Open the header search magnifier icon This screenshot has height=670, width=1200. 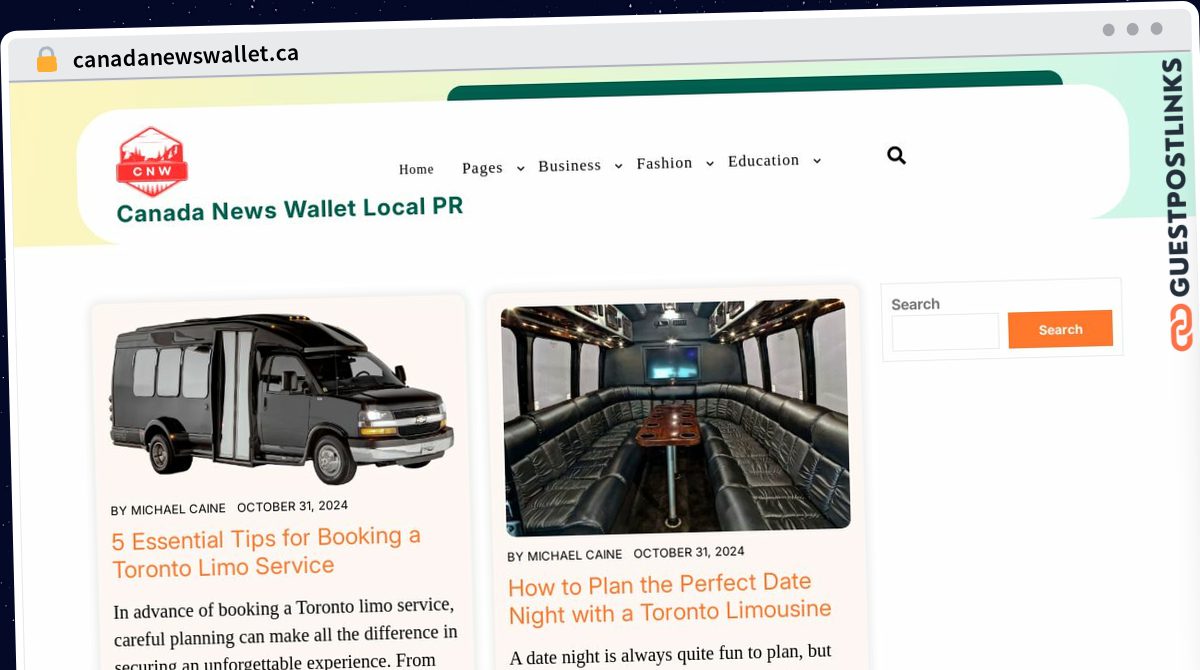pyautogui.click(x=896, y=155)
